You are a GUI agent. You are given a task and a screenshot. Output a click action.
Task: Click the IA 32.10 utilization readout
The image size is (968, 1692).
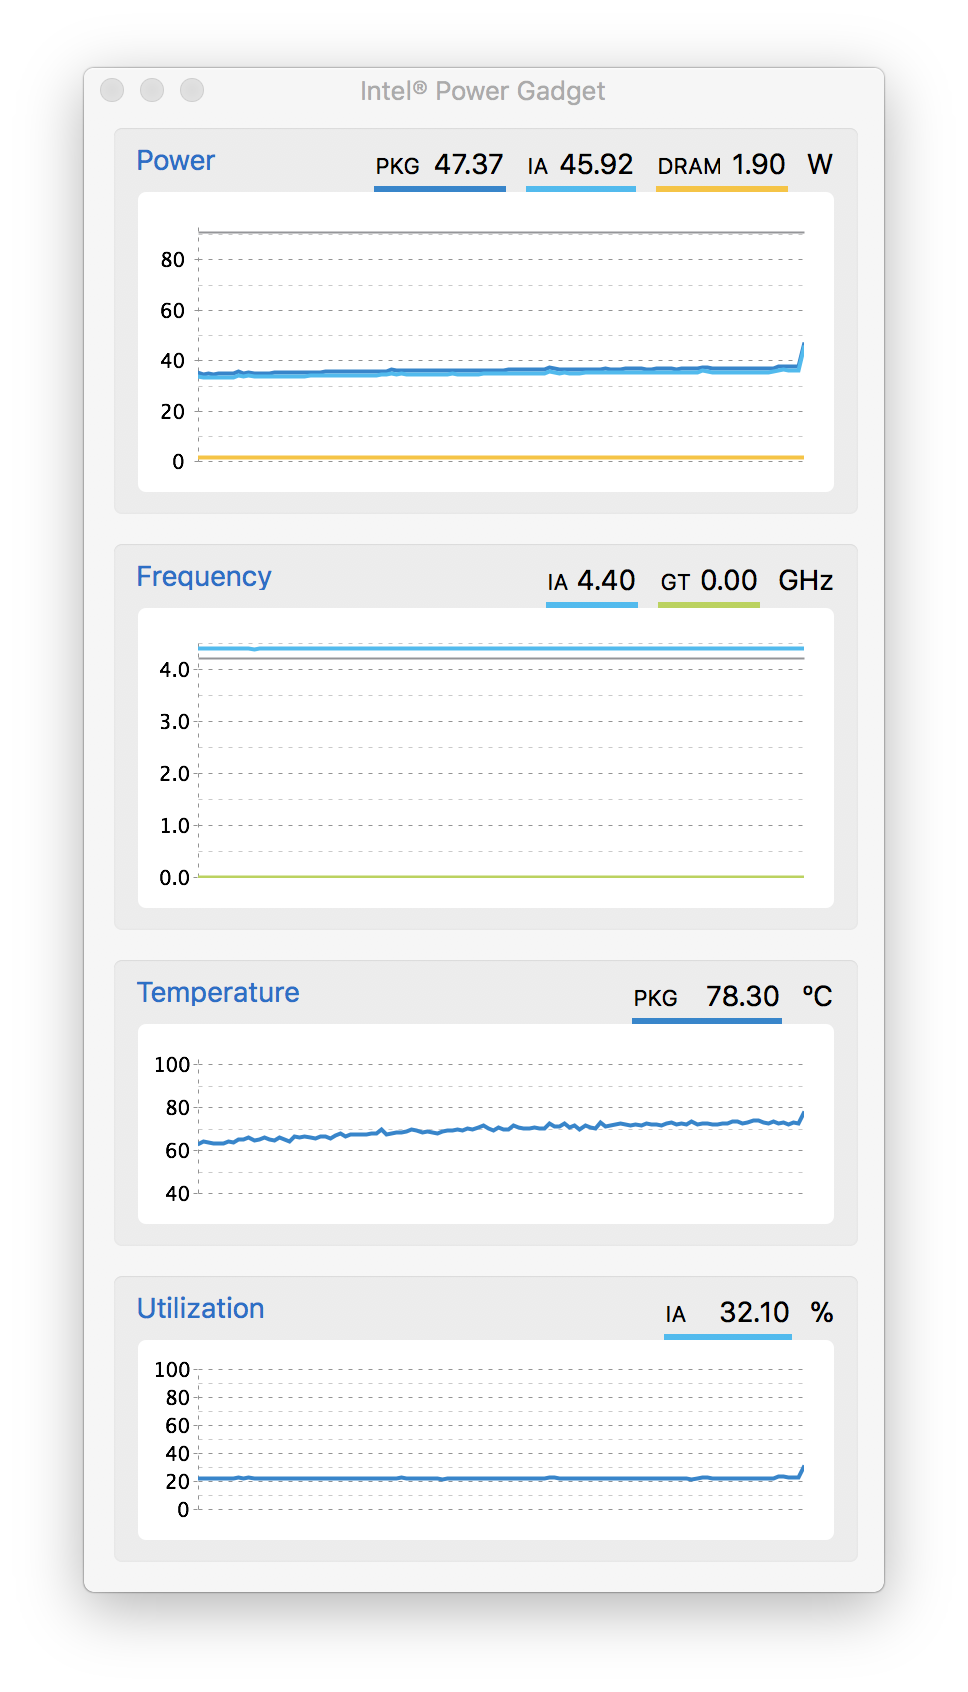(x=727, y=1313)
